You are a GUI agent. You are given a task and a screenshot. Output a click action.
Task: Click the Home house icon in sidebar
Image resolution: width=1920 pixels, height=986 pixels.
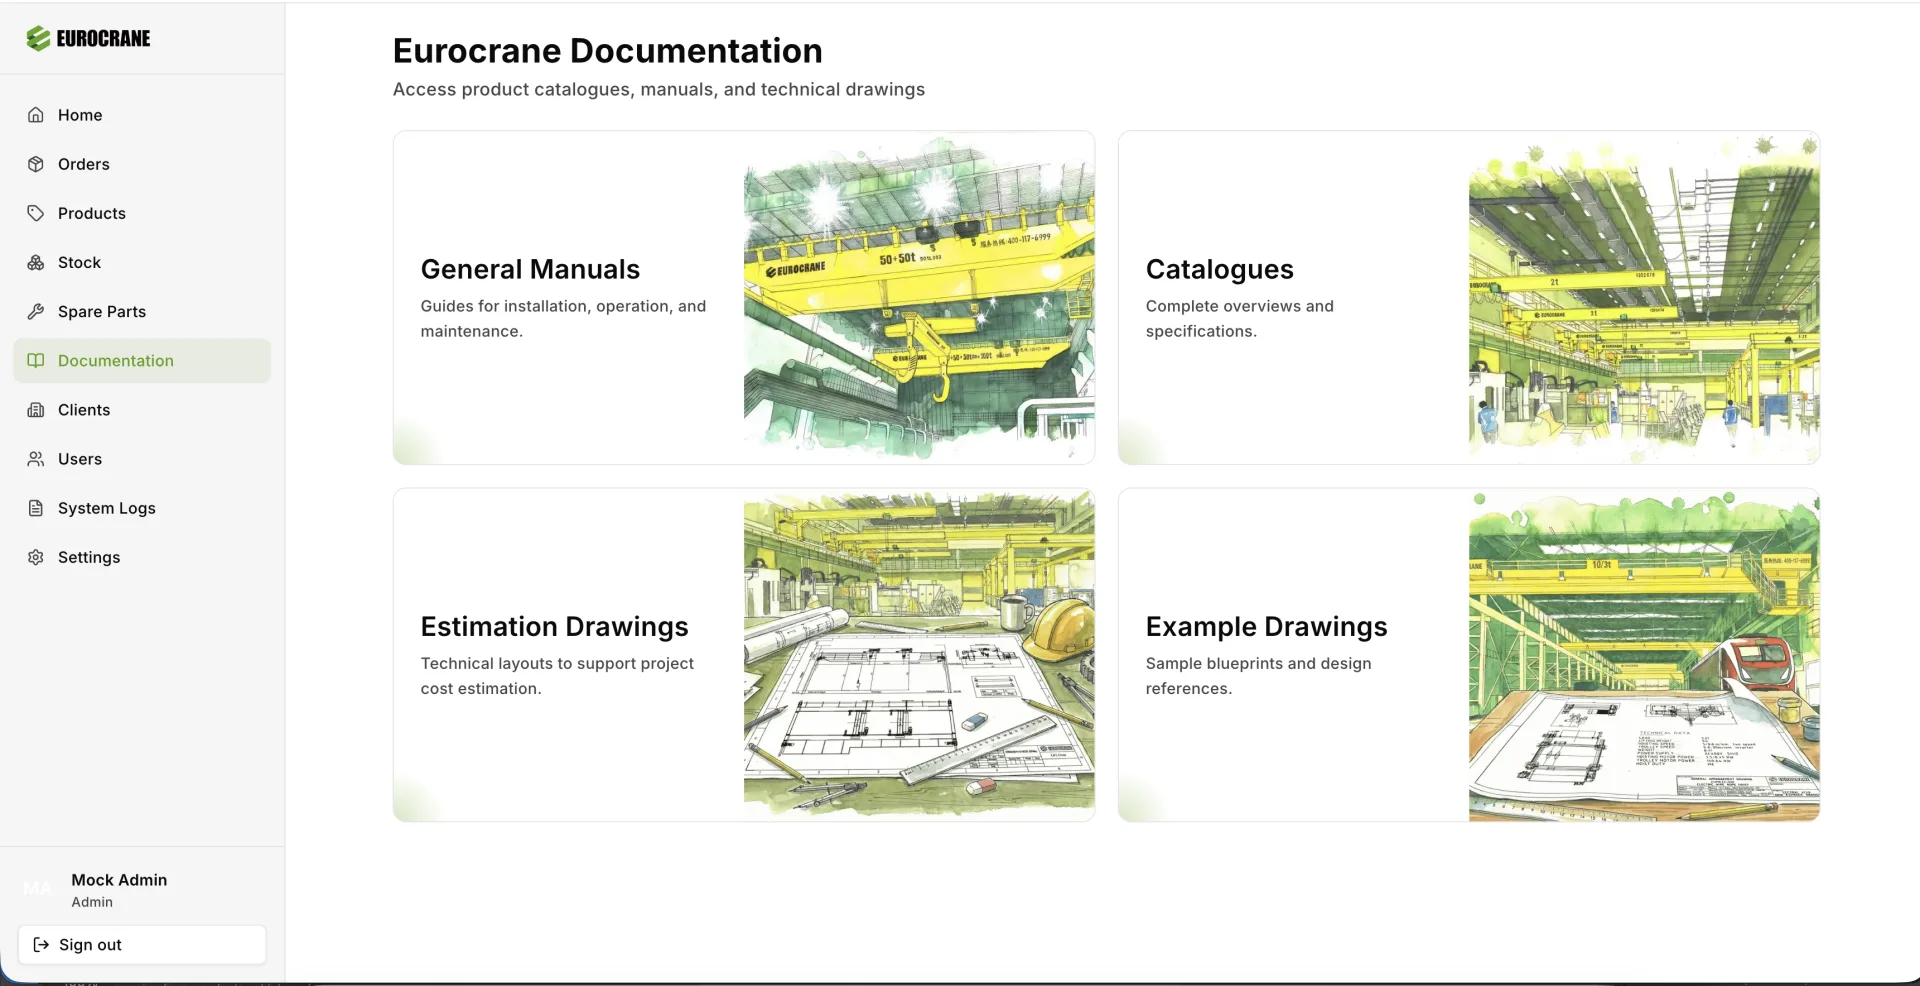point(36,115)
